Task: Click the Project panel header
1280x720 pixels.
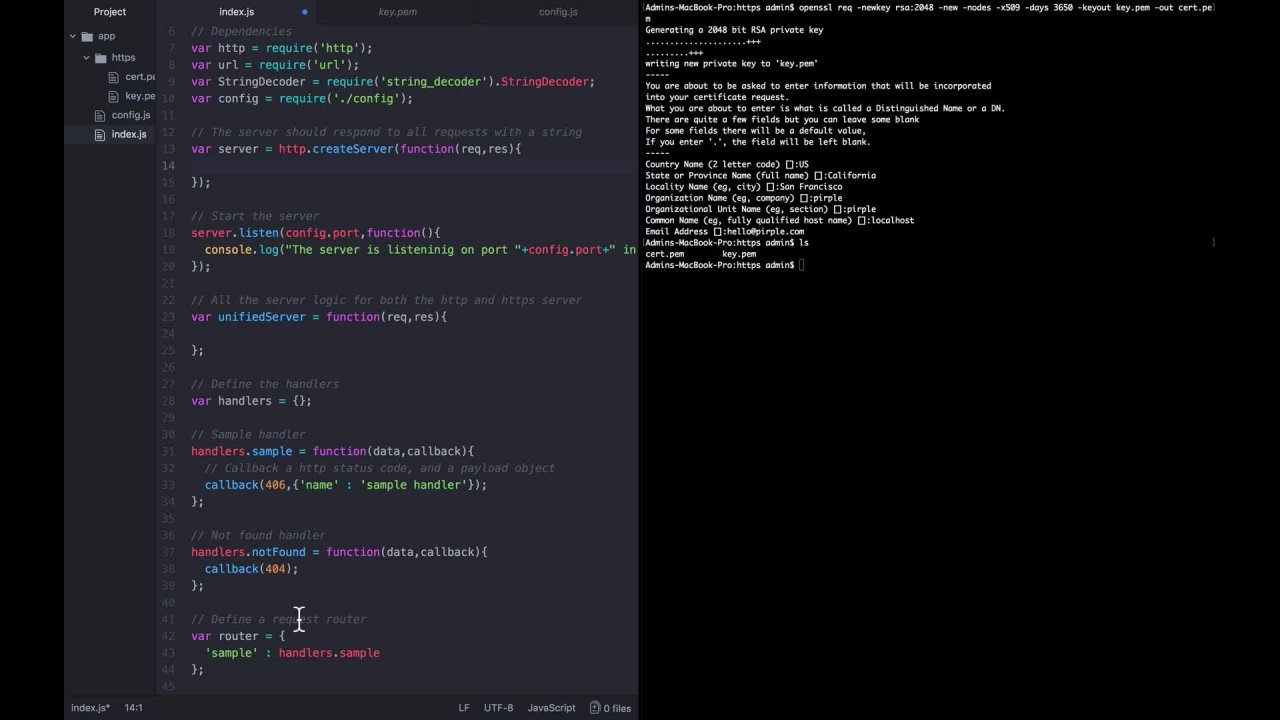Action: pyautogui.click(x=110, y=12)
